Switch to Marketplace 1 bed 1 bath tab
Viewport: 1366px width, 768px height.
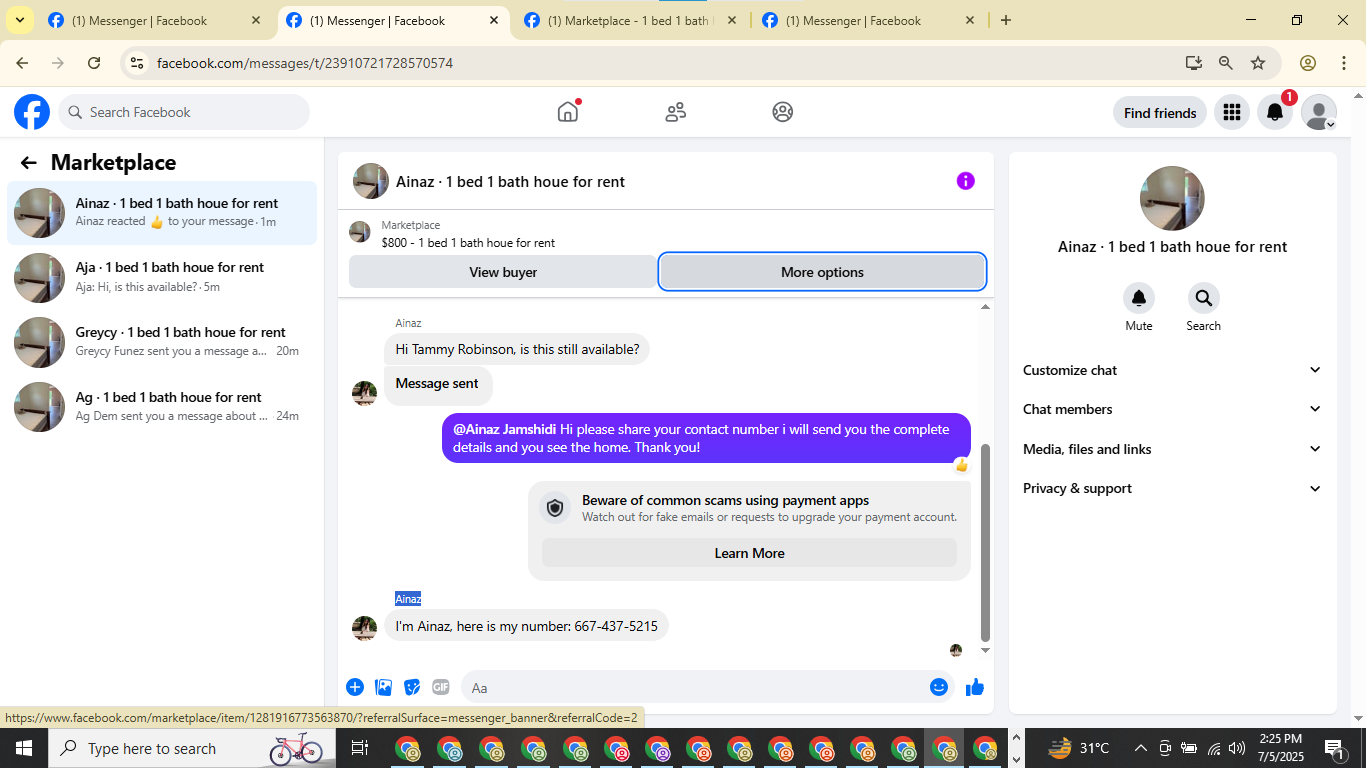point(632,20)
